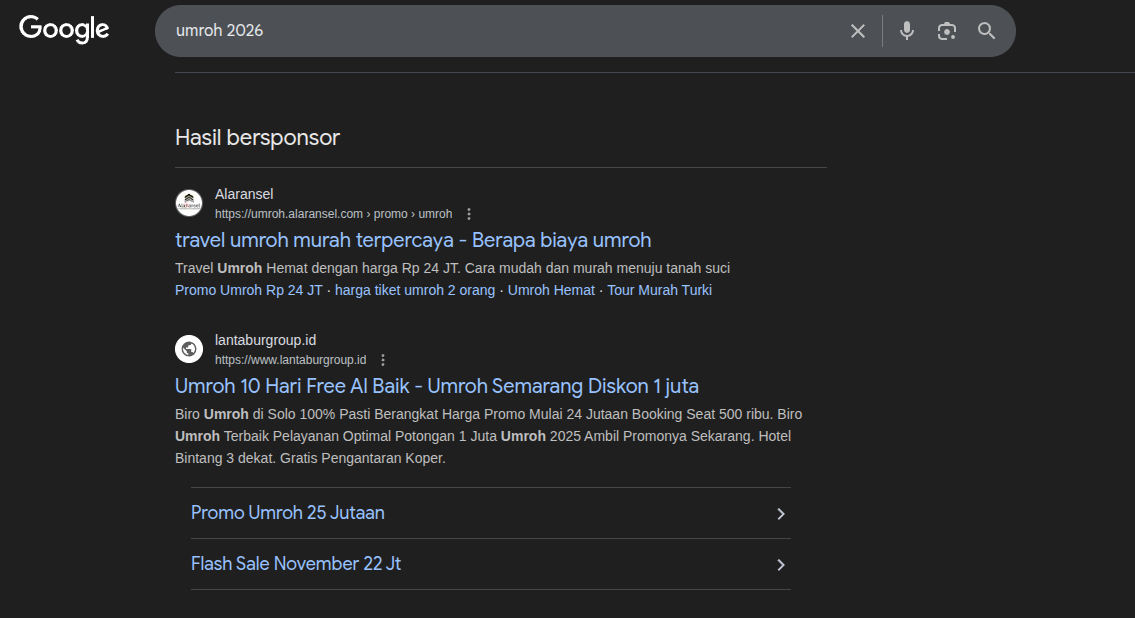Open Google Lens image search icon
The width and height of the screenshot is (1135, 618).
[946, 31]
